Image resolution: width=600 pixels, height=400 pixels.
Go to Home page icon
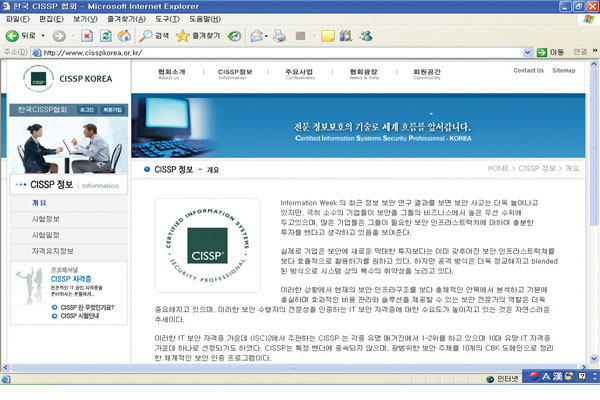click(x=124, y=36)
